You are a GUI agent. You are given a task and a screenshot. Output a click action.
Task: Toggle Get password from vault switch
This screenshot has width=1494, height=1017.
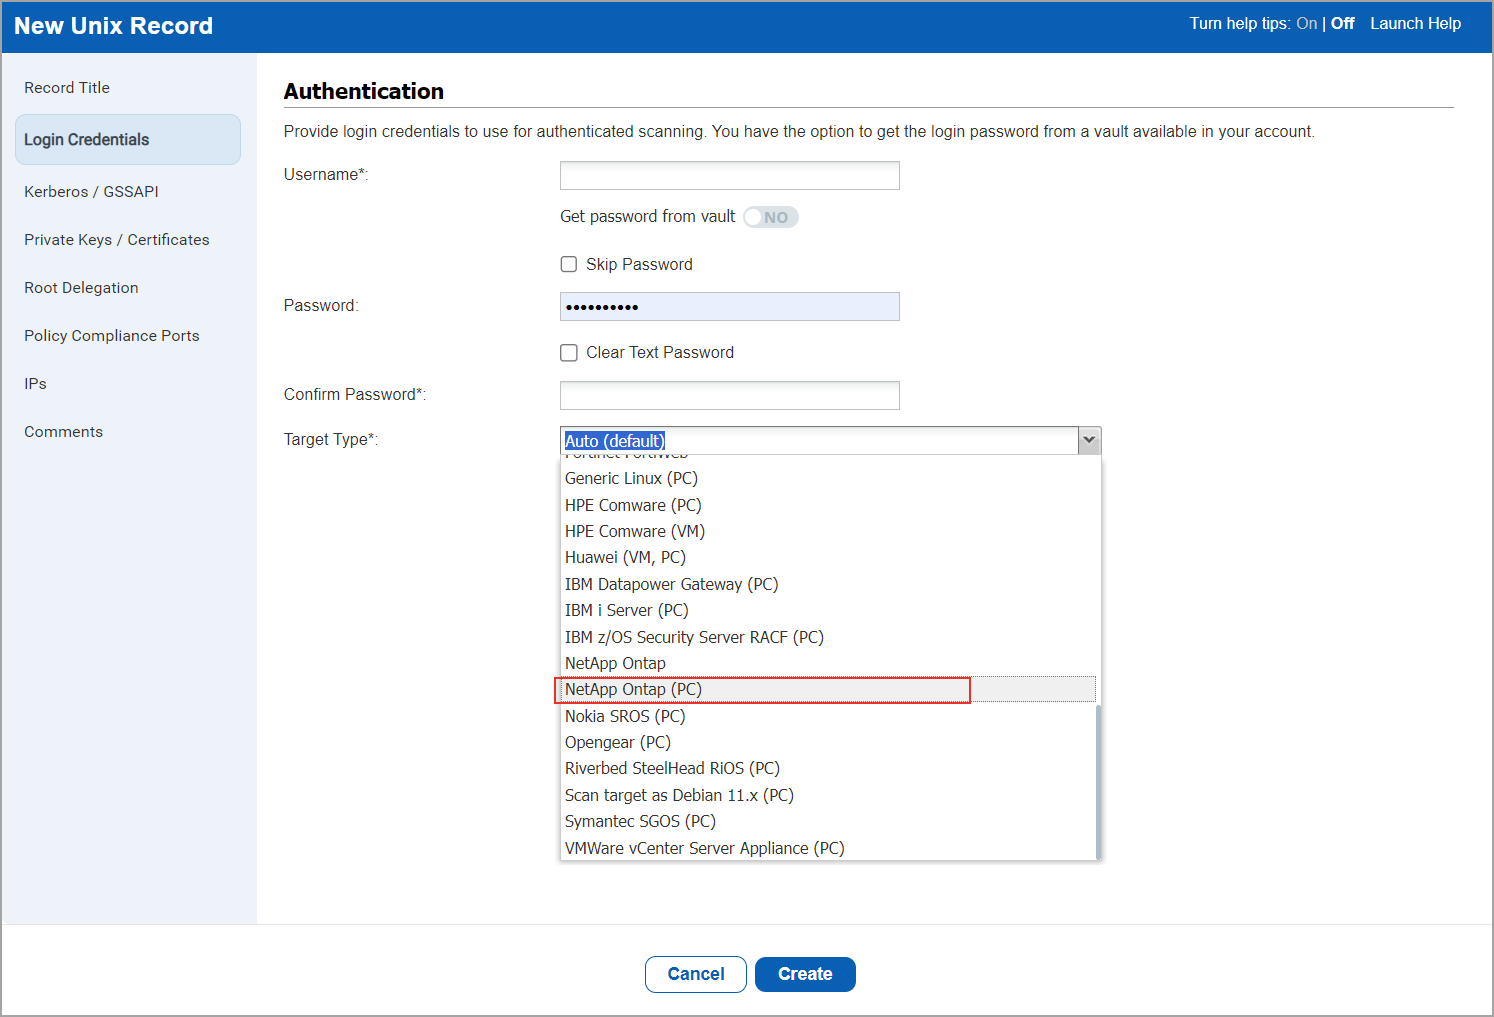pos(770,216)
